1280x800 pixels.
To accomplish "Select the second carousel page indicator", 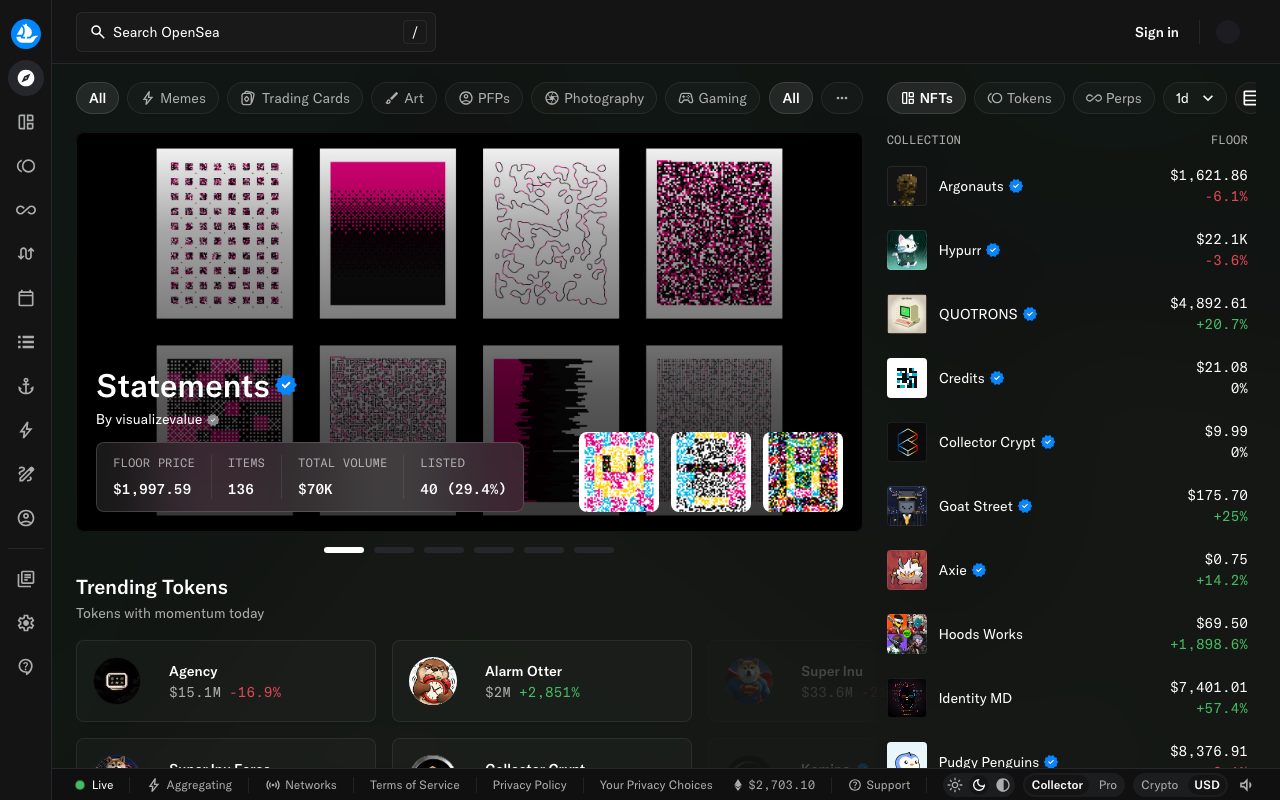I will tap(394, 550).
